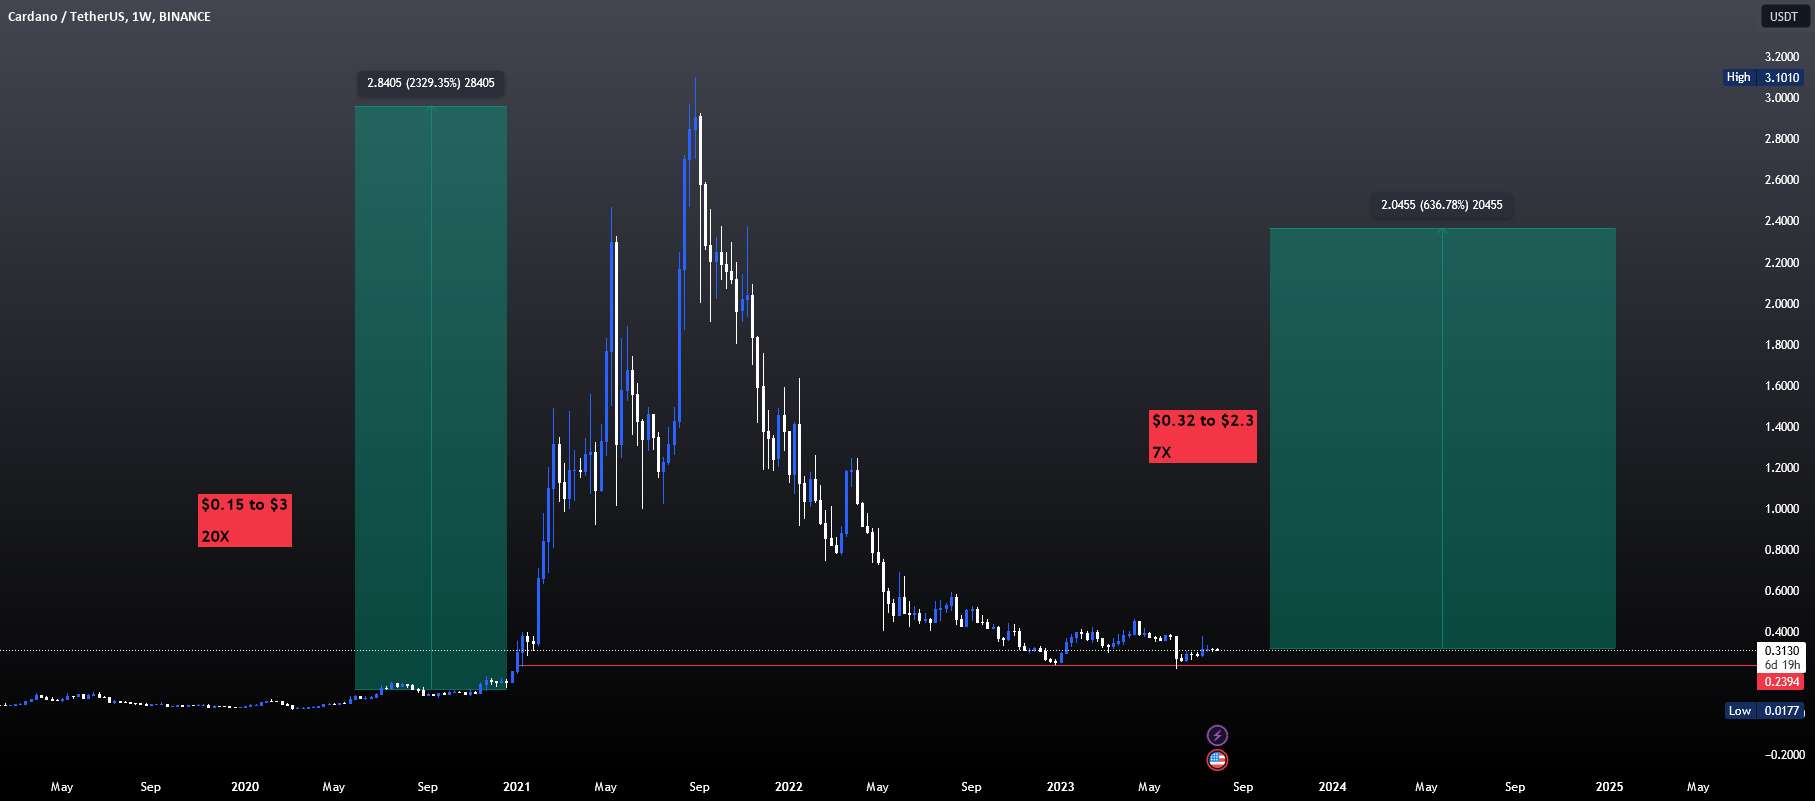Click the Cardano / TetherUS chart title

click(x=109, y=17)
